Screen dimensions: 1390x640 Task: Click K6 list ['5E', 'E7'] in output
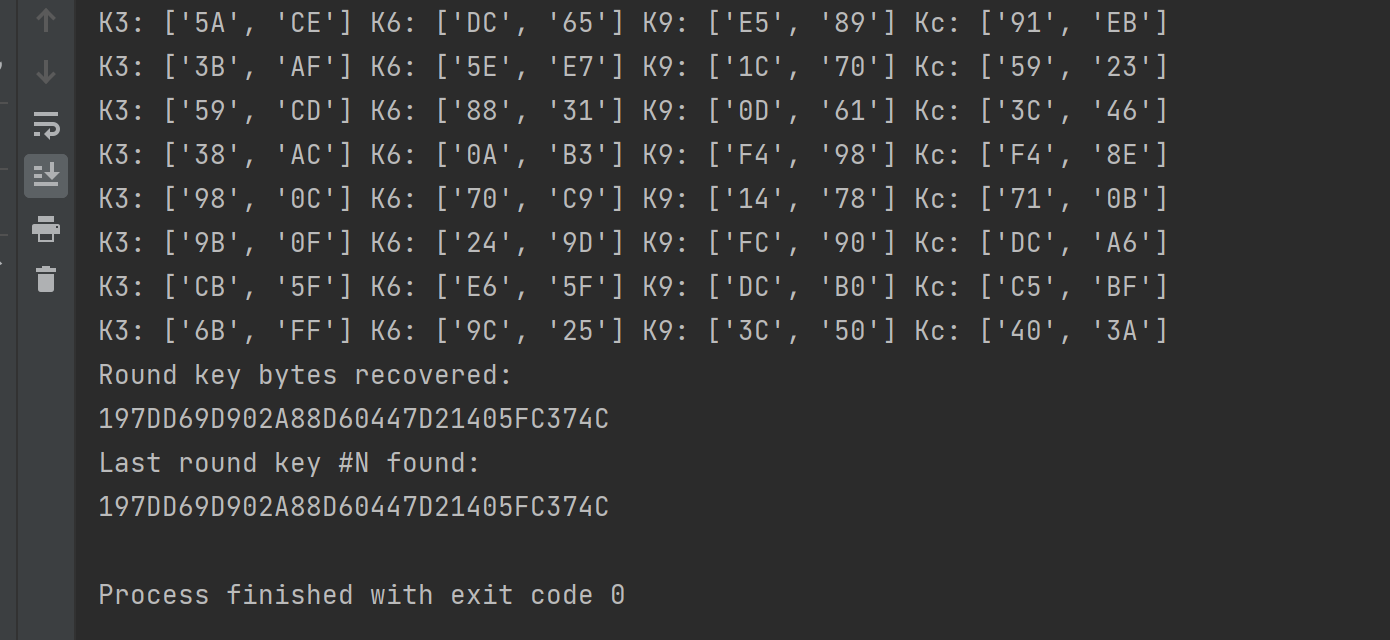(x=529, y=67)
